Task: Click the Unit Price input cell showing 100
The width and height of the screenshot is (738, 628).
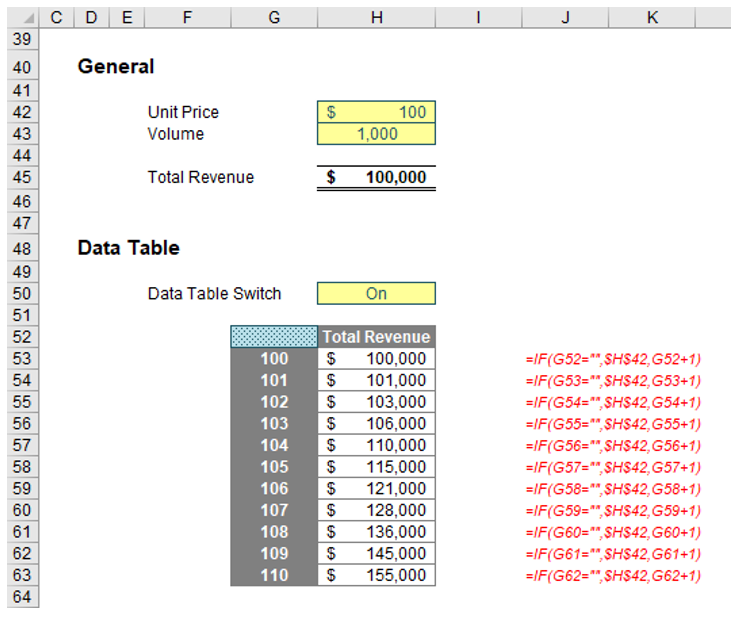Action: (377, 112)
